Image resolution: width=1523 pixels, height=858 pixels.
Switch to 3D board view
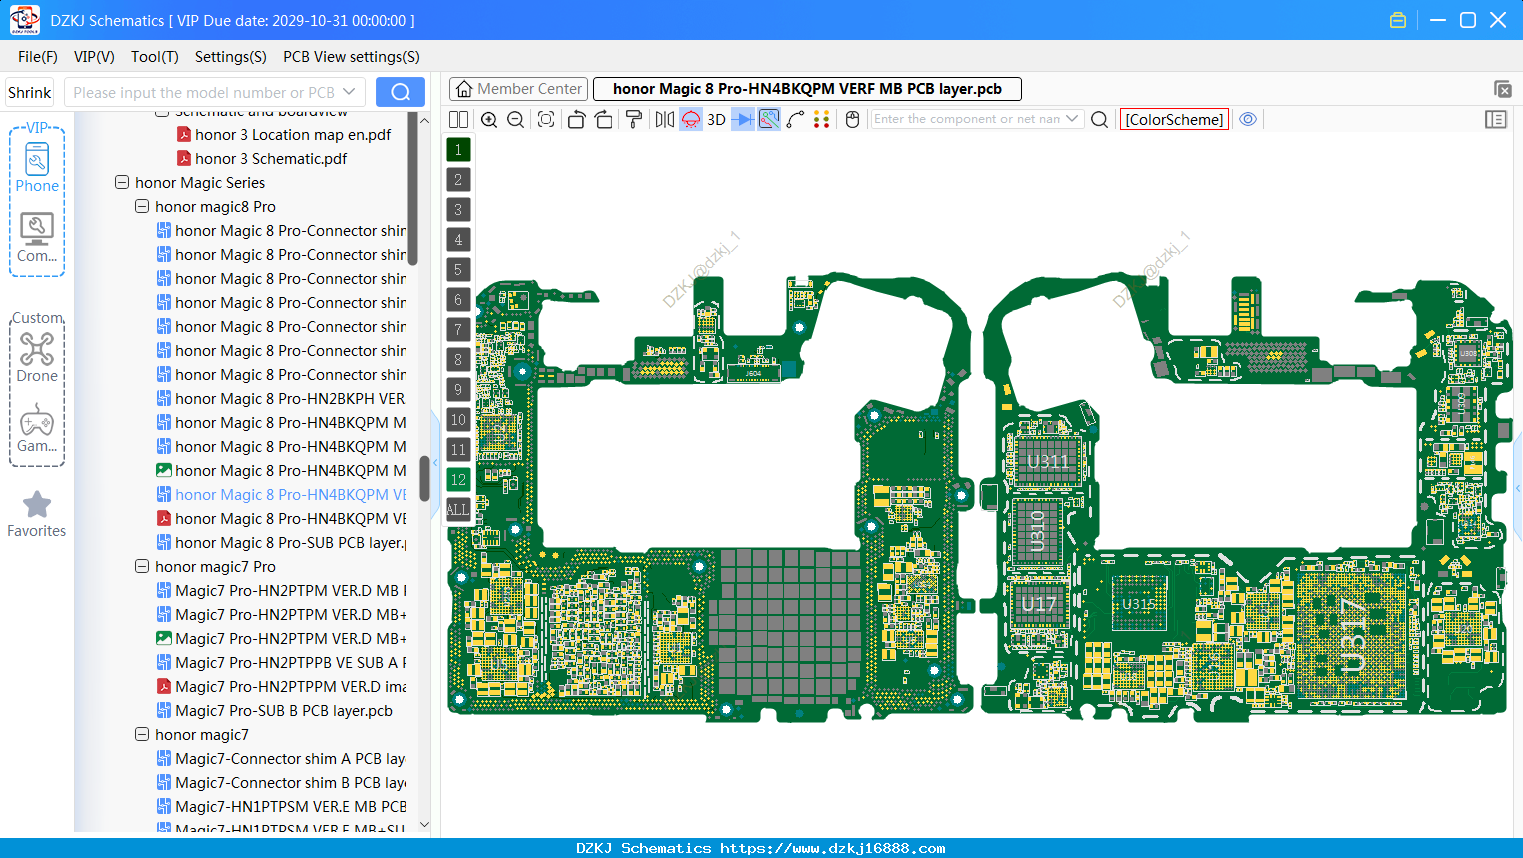716,119
